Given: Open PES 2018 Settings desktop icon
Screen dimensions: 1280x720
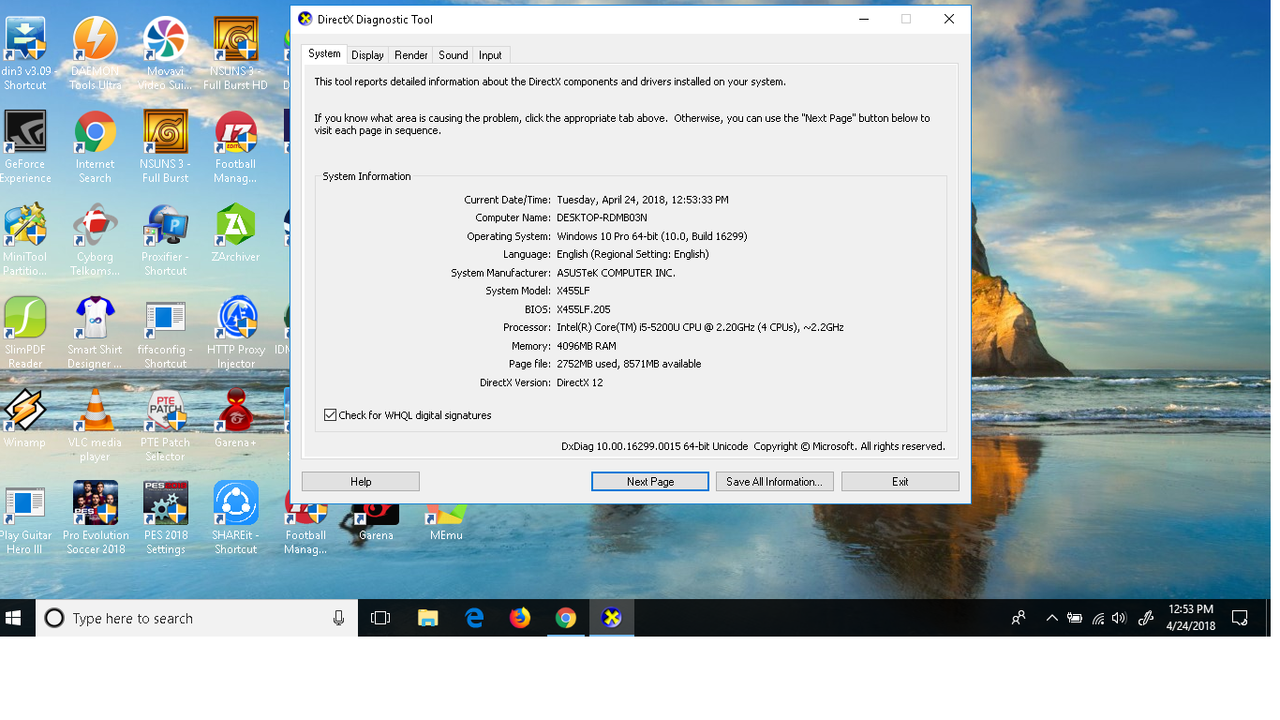Looking at the screenshot, I should pos(165,519).
